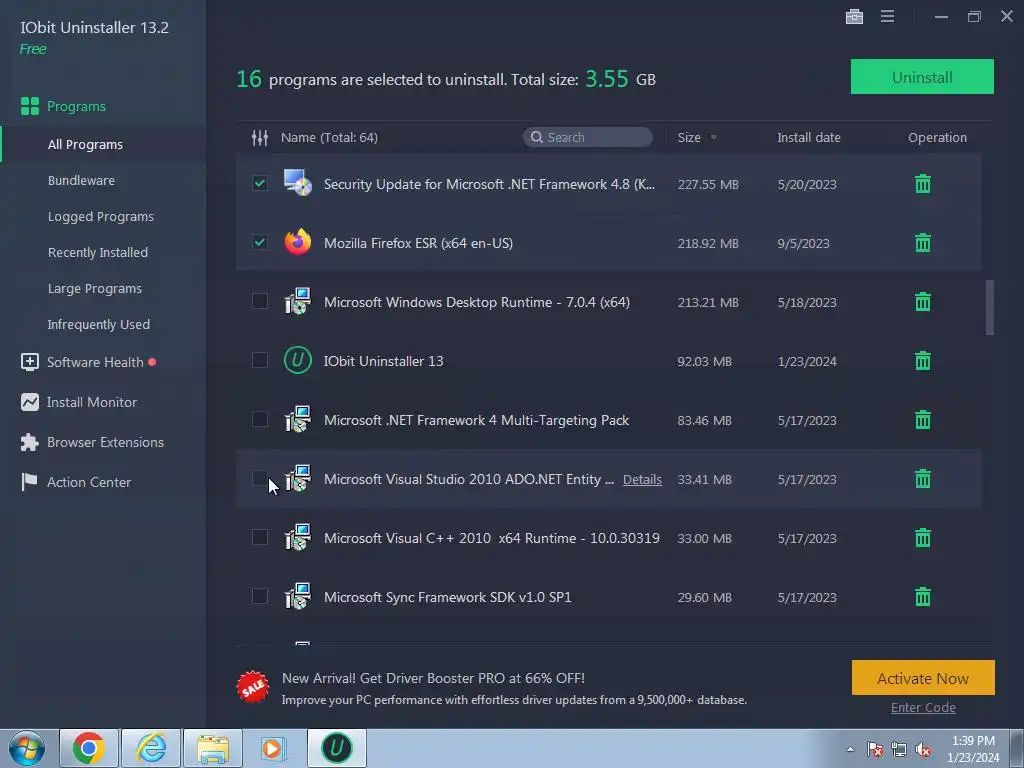Show hidden tray icons arrow
The width and height of the screenshot is (1024, 768).
click(x=850, y=750)
